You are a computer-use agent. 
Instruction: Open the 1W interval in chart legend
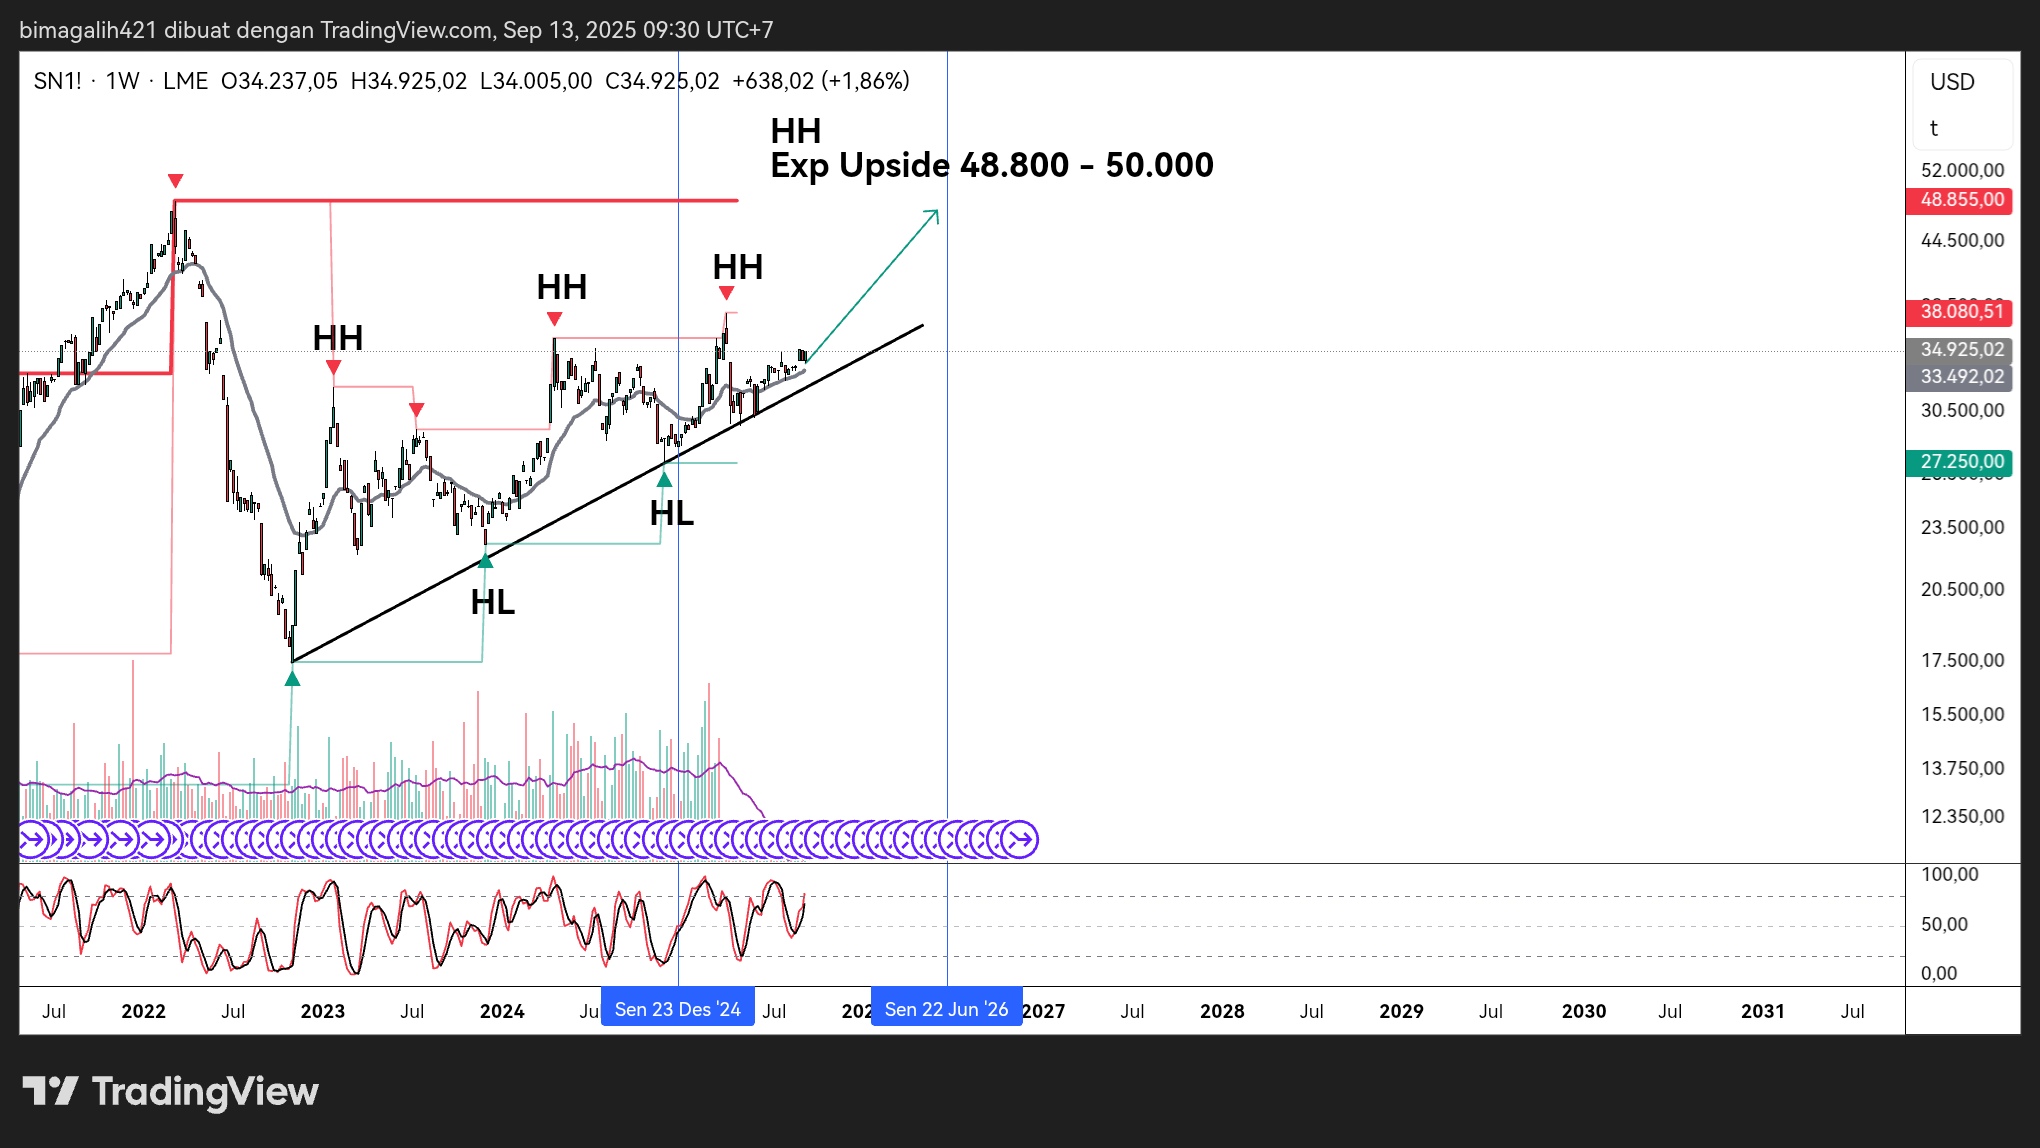[x=122, y=81]
